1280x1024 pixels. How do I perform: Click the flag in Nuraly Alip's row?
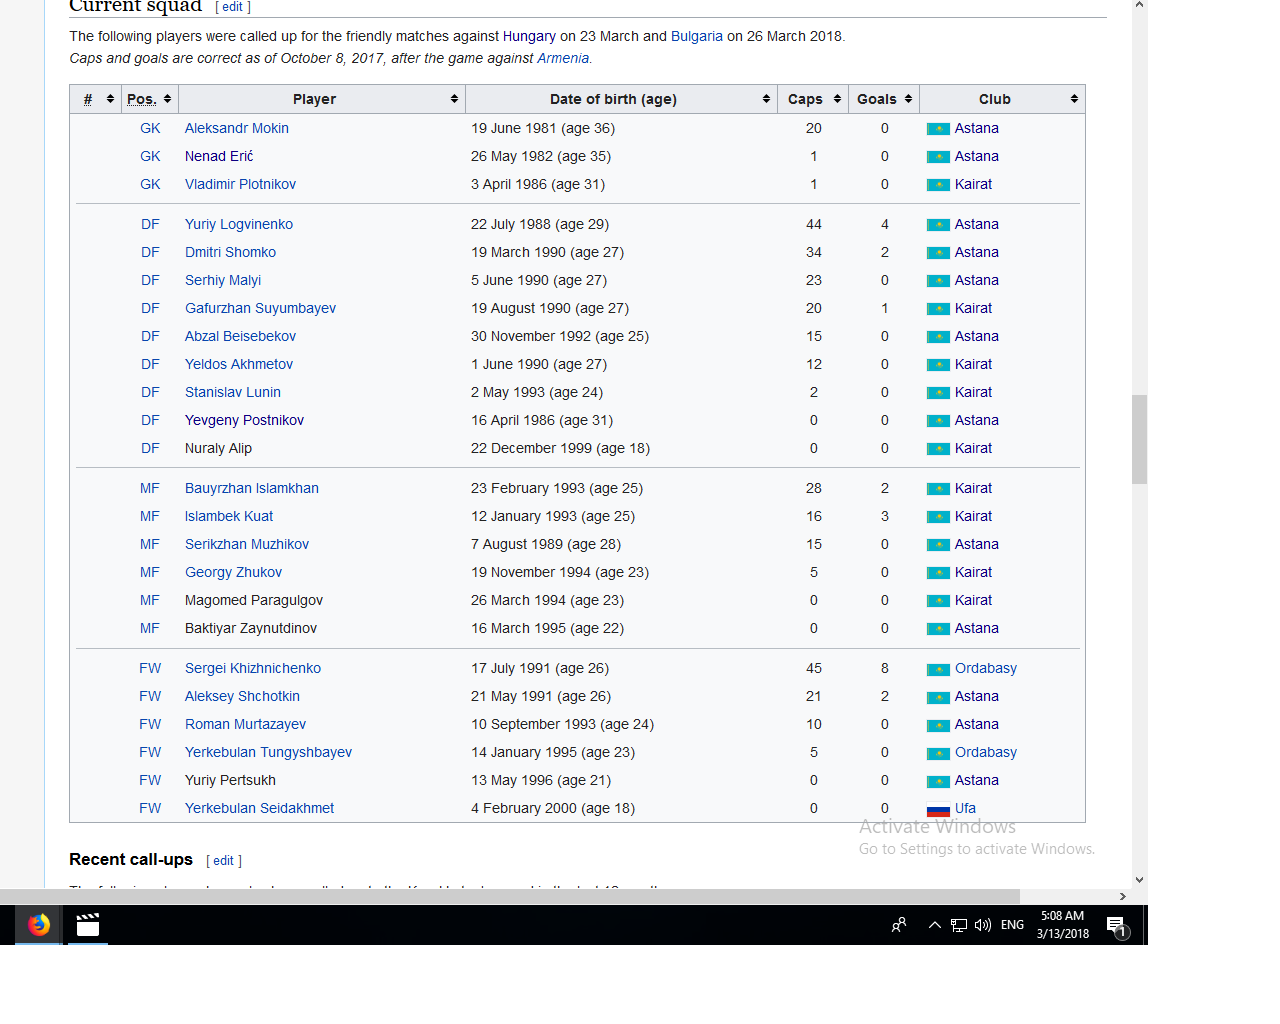938,449
